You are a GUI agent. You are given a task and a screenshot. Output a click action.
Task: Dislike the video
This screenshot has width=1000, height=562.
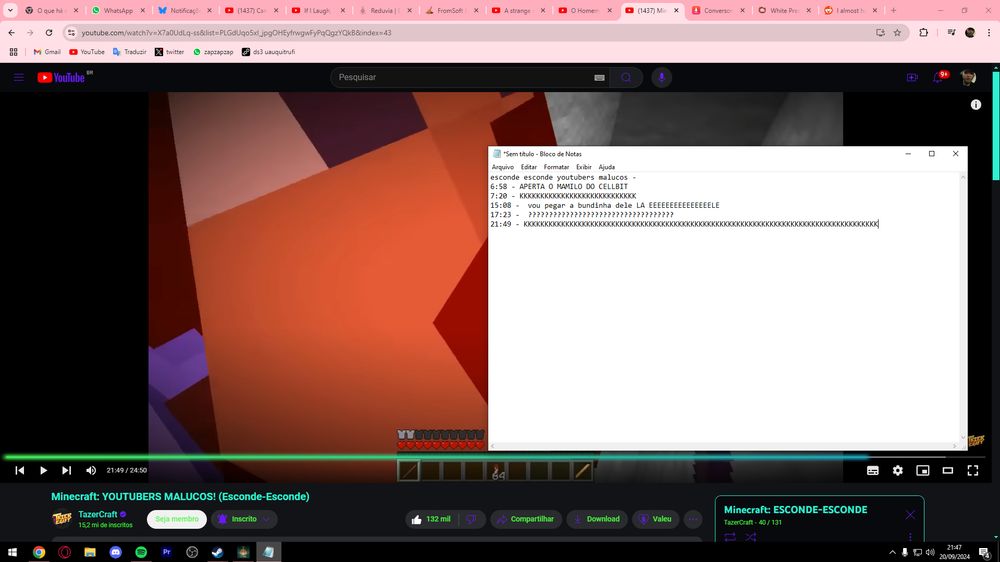472,519
